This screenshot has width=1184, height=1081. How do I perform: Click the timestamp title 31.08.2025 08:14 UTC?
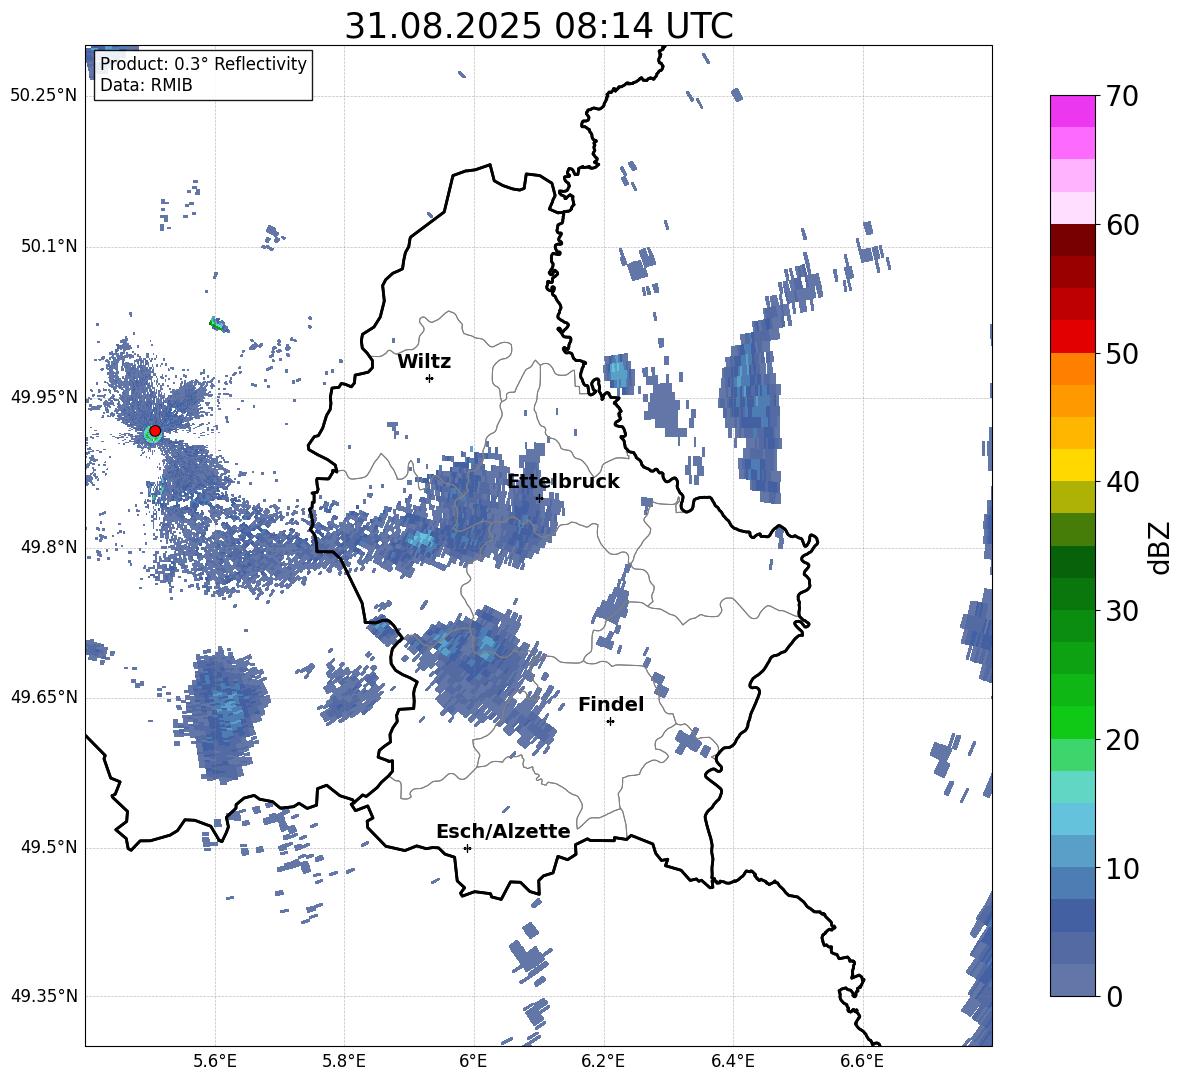click(539, 26)
